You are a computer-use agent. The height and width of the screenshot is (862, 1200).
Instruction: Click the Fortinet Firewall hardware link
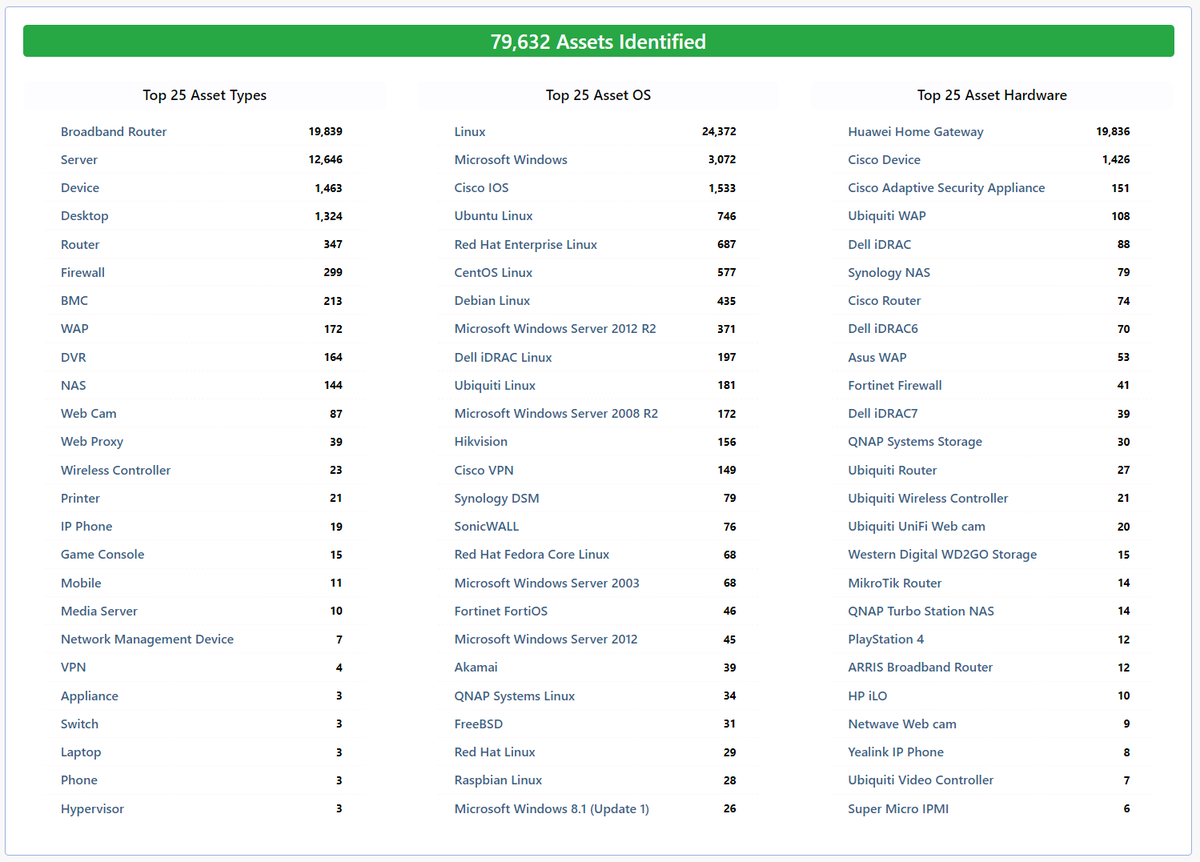(x=895, y=385)
